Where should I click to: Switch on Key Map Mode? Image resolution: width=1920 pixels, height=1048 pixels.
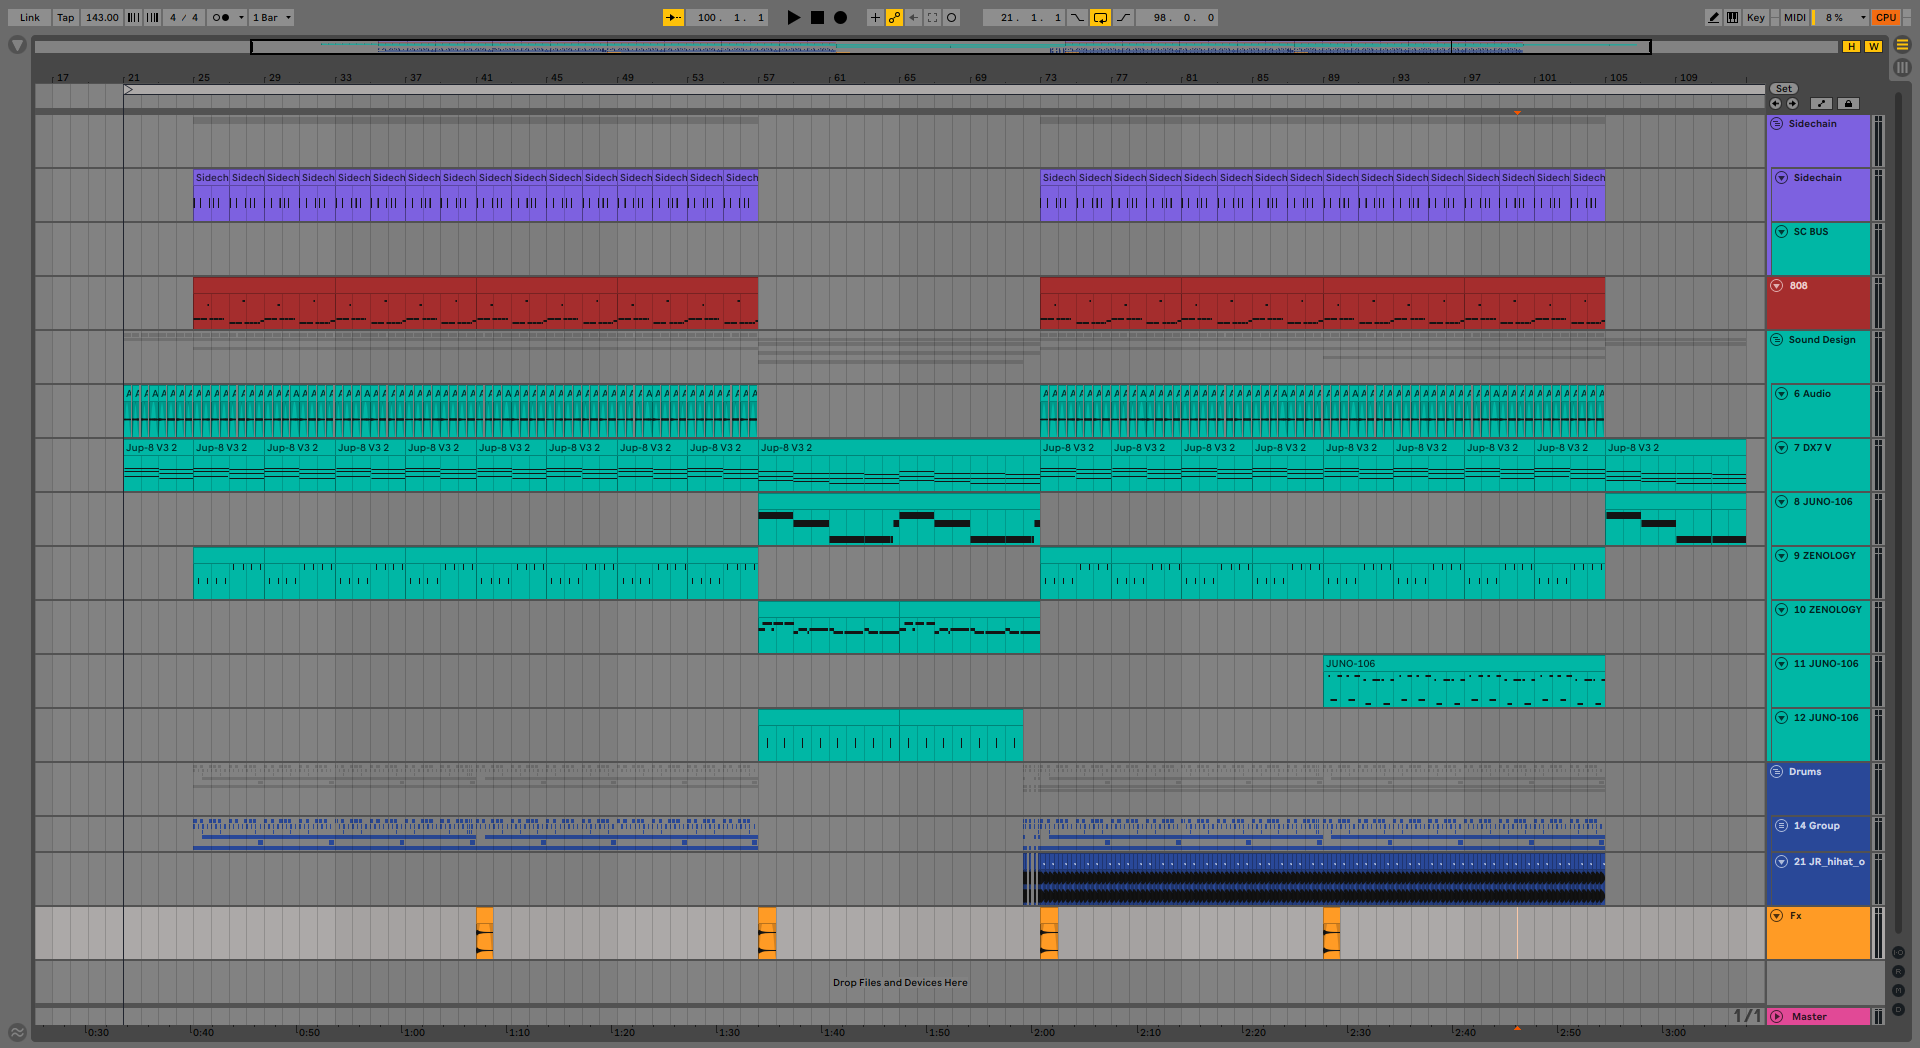click(1755, 17)
